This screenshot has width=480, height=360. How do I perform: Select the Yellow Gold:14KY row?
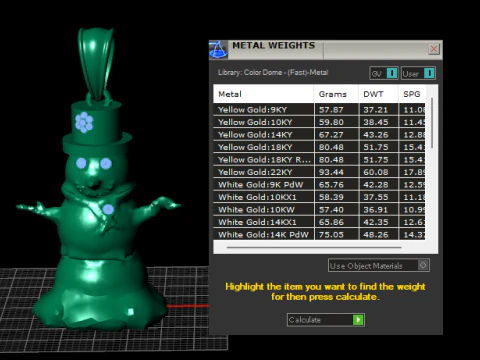click(x=319, y=135)
